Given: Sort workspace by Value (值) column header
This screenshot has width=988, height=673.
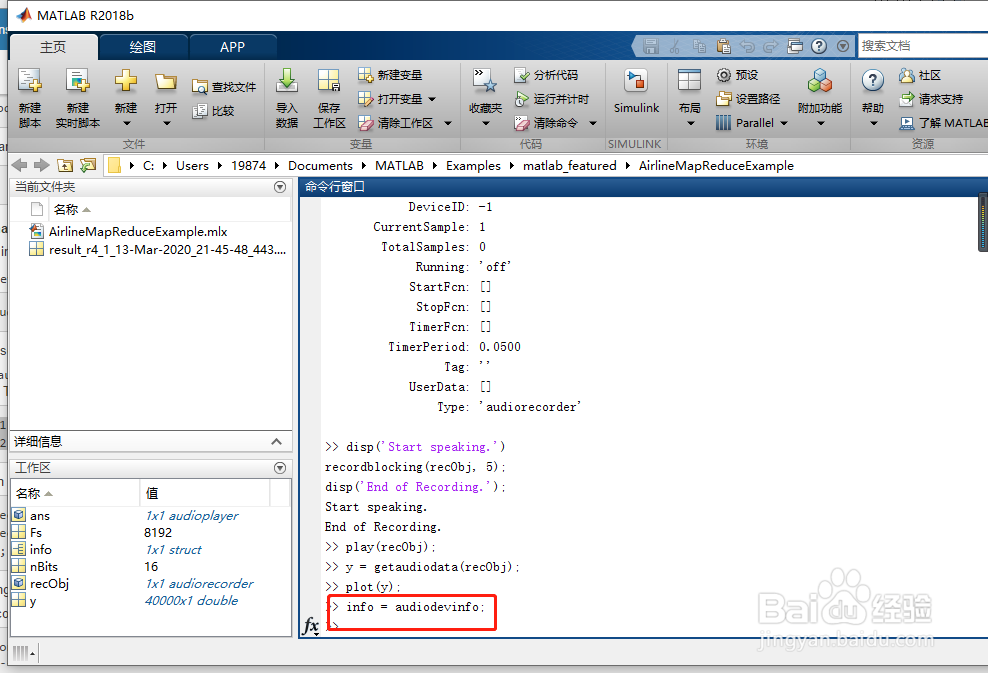Looking at the screenshot, I should (205, 493).
